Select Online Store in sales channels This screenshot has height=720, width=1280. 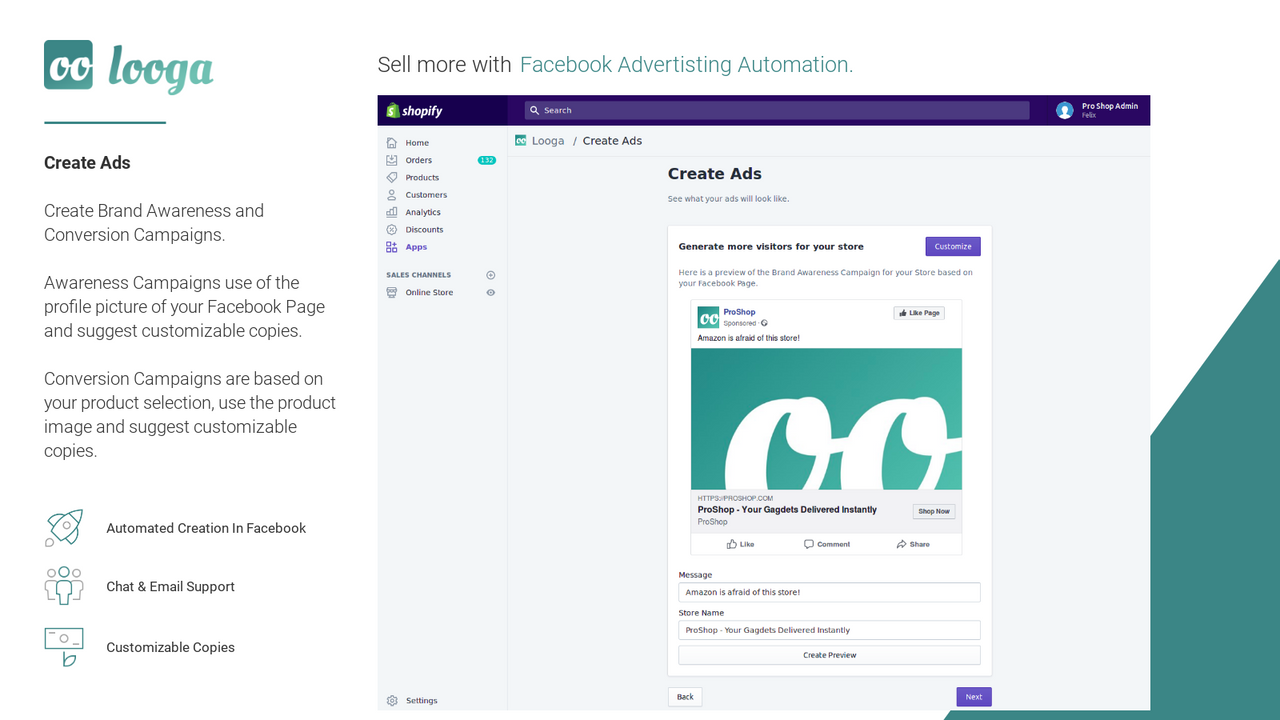coord(429,293)
